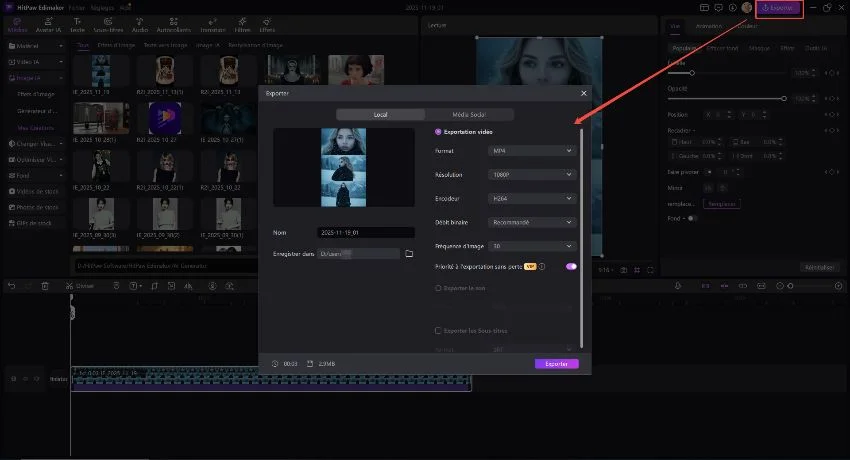850x460 pixels.
Task: Click the purple Exporter button in dialog
Action: (x=556, y=364)
